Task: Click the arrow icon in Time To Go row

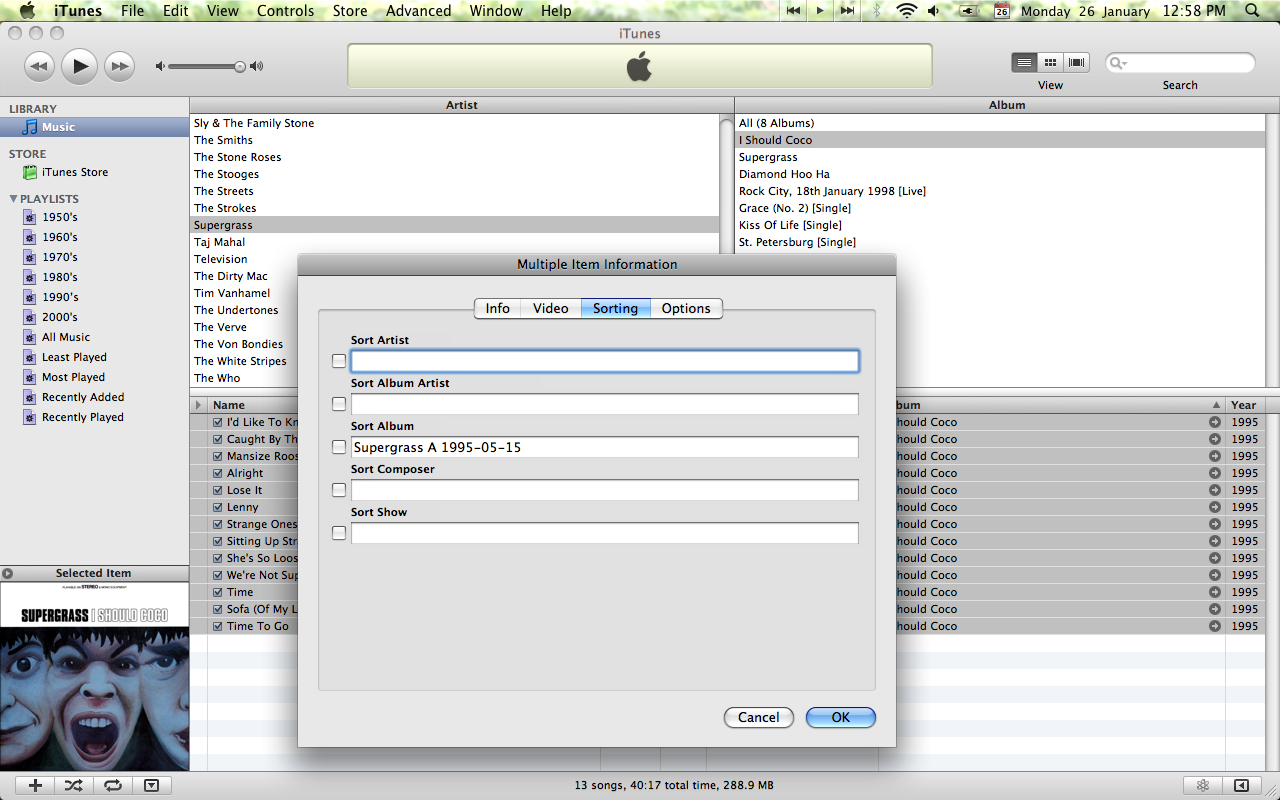Action: point(1215,626)
